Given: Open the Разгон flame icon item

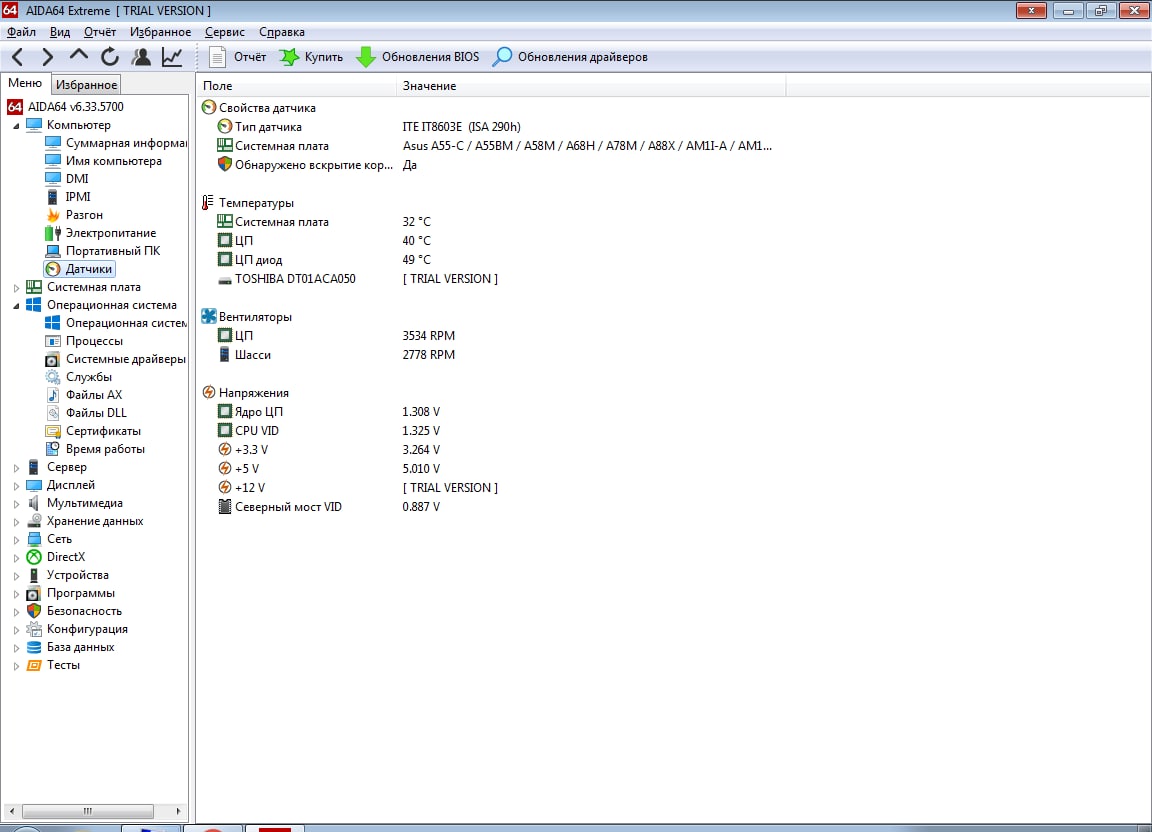Looking at the screenshot, I should pyautogui.click(x=74, y=215).
